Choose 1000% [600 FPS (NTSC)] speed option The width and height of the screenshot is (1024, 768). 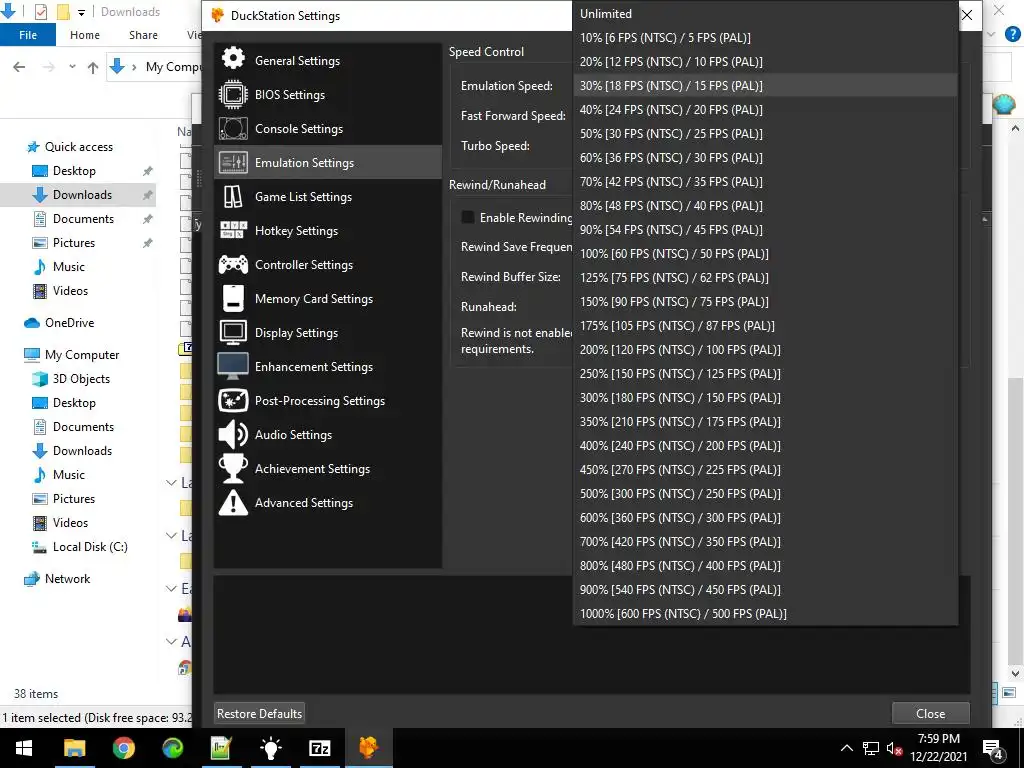(x=765, y=614)
